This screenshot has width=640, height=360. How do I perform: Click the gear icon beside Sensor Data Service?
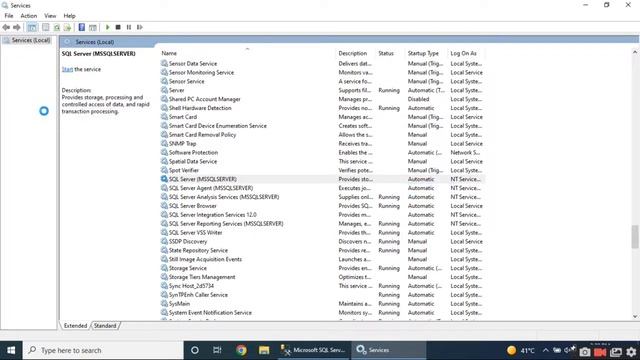[x=164, y=63]
